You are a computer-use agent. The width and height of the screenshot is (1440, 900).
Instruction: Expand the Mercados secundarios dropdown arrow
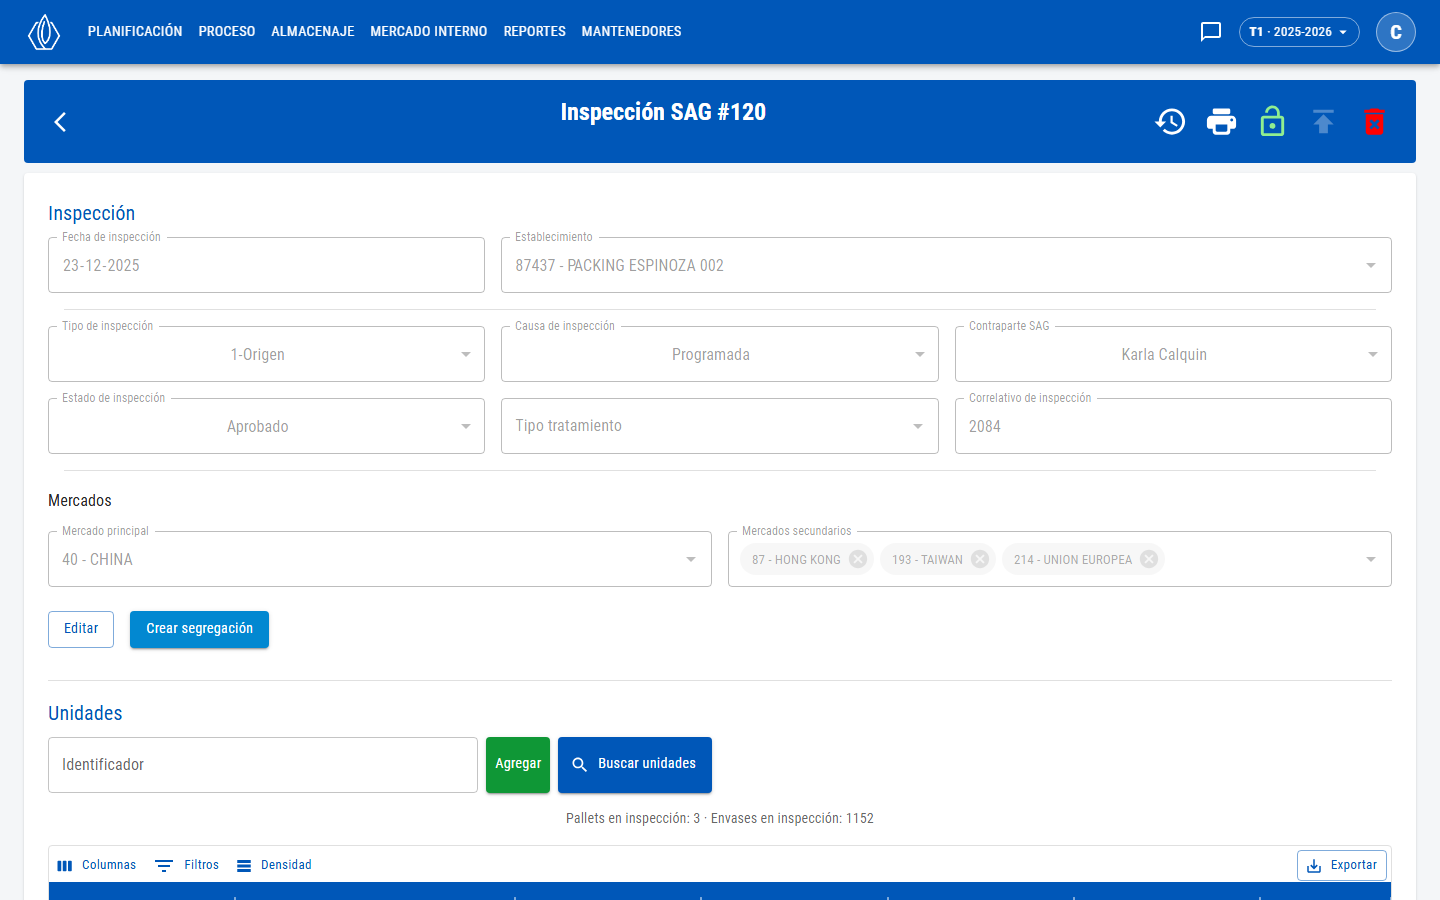point(1371,559)
